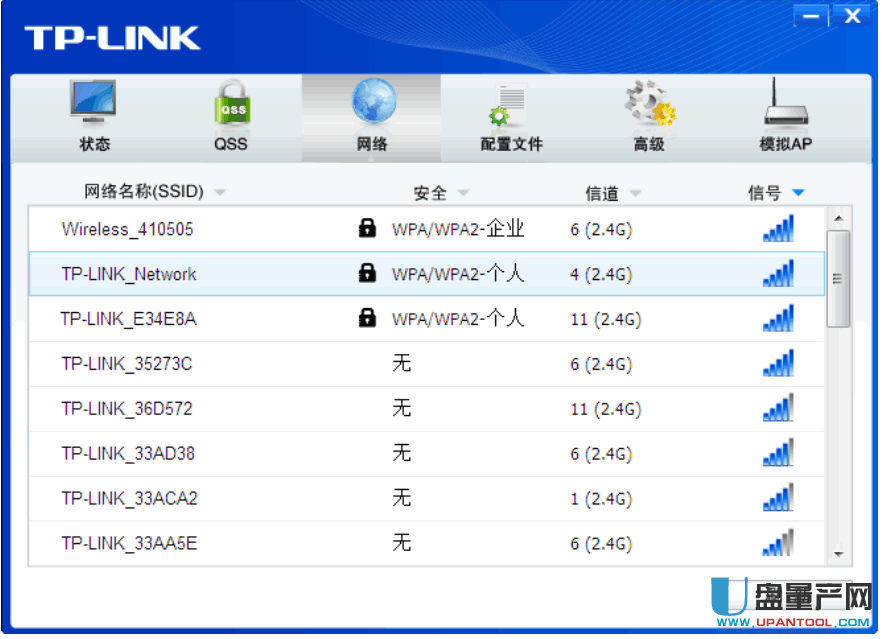
Task: Open the 高级 gears icon
Action: pyautogui.click(x=650, y=103)
